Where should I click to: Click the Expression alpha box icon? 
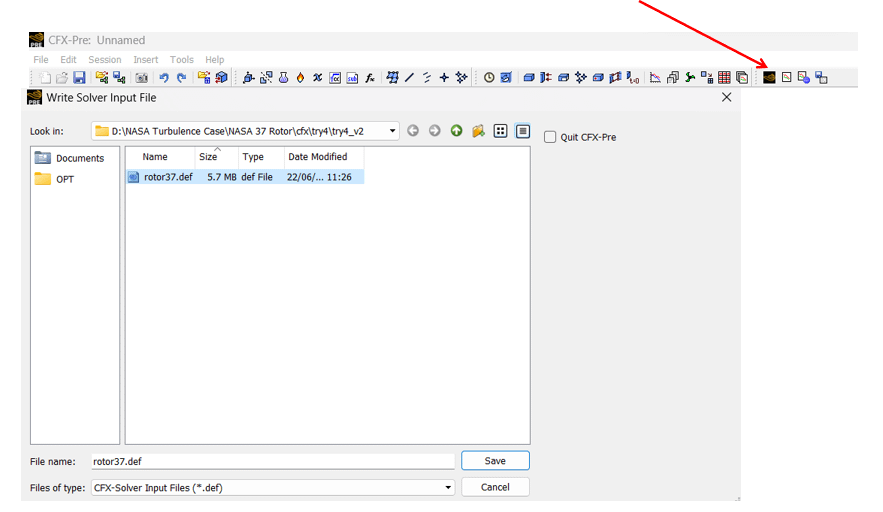335,78
